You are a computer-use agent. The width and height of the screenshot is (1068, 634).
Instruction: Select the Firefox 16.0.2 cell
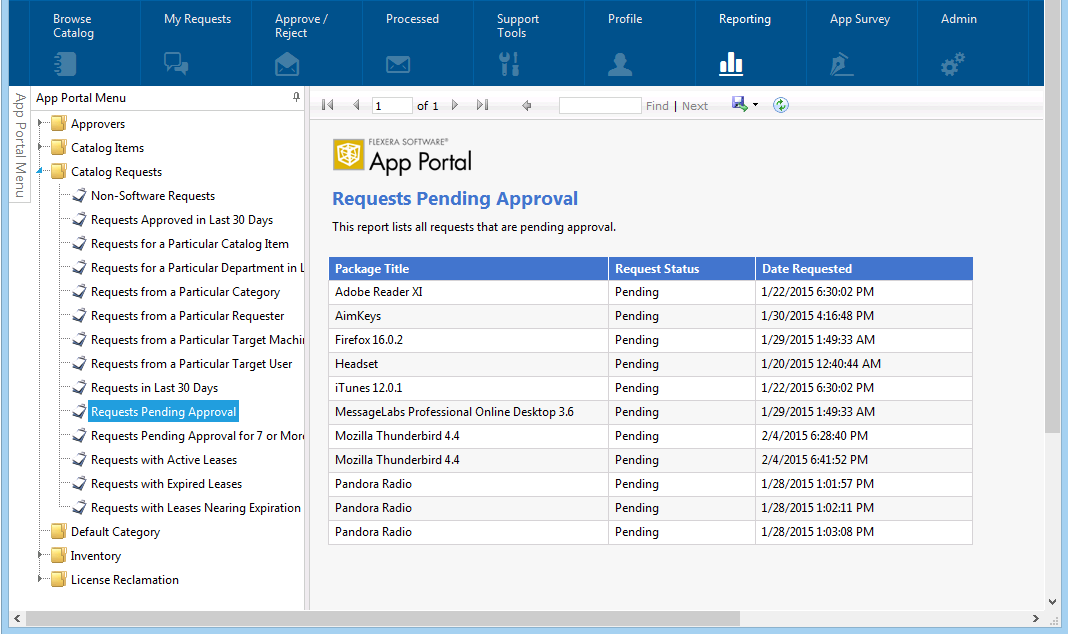pyautogui.click(x=469, y=339)
